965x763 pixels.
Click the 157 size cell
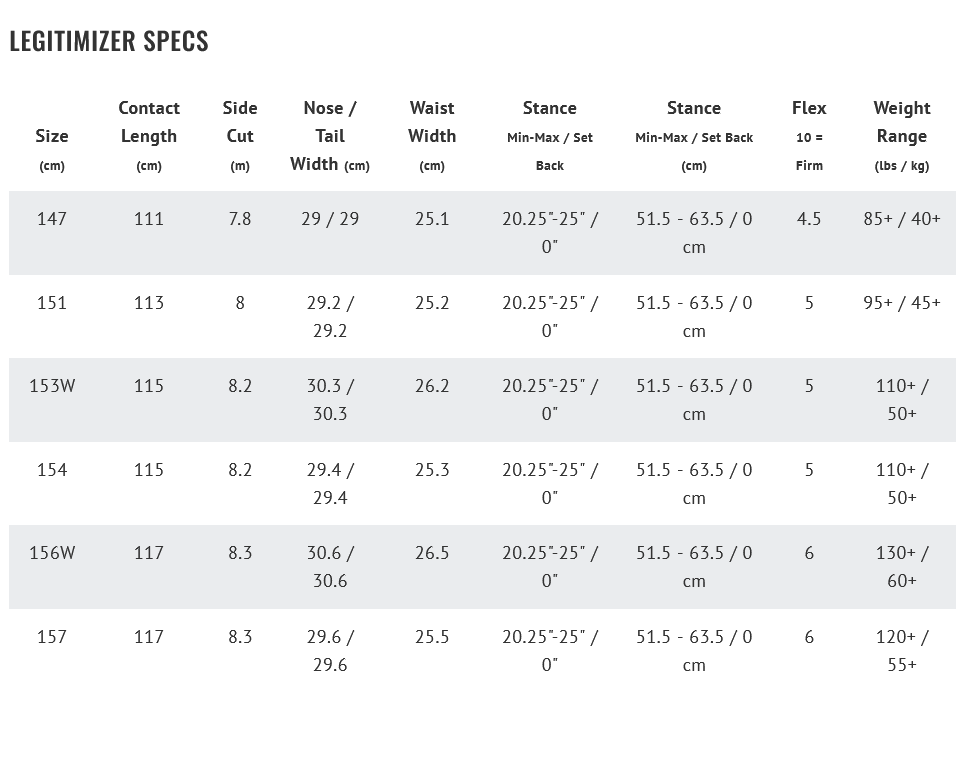[x=52, y=636]
